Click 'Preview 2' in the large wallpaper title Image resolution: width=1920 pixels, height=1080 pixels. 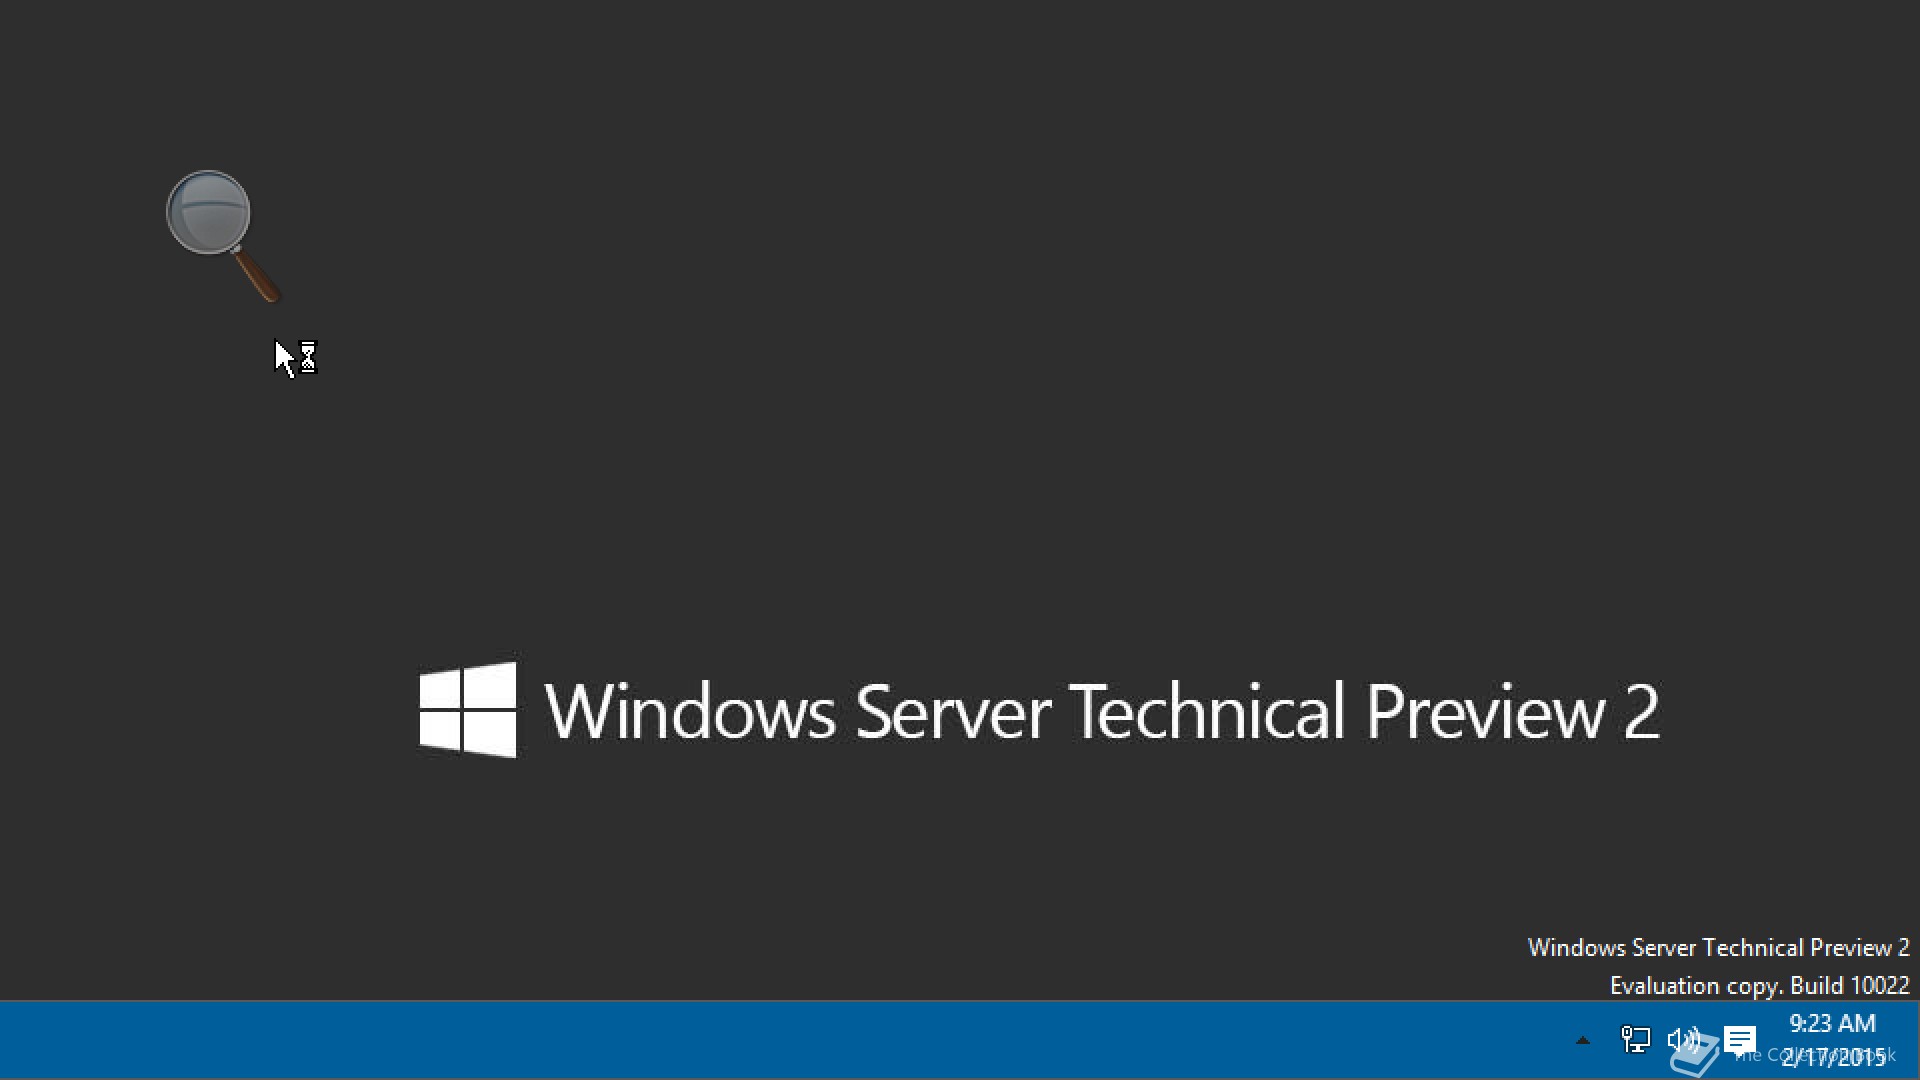(1513, 711)
